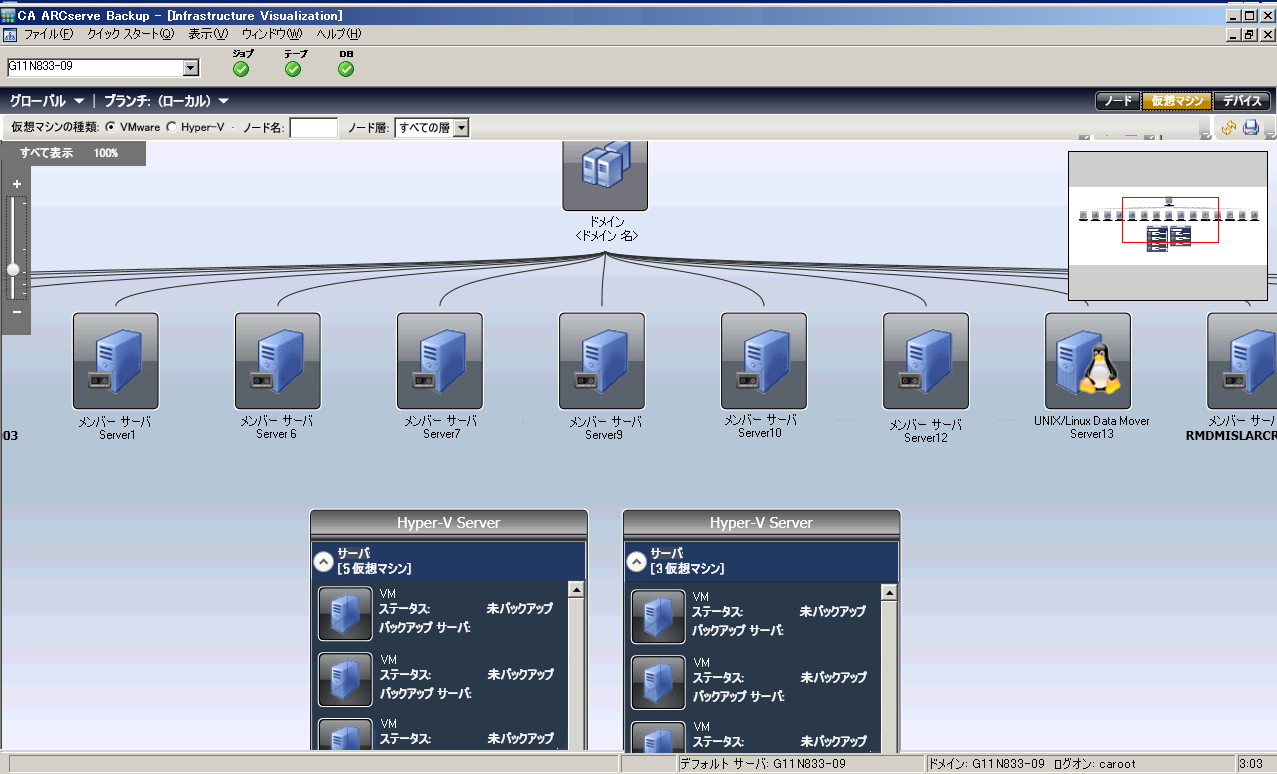The height and width of the screenshot is (774, 1277).
Task: Switch to the ノード view button
Action: tap(1117, 101)
